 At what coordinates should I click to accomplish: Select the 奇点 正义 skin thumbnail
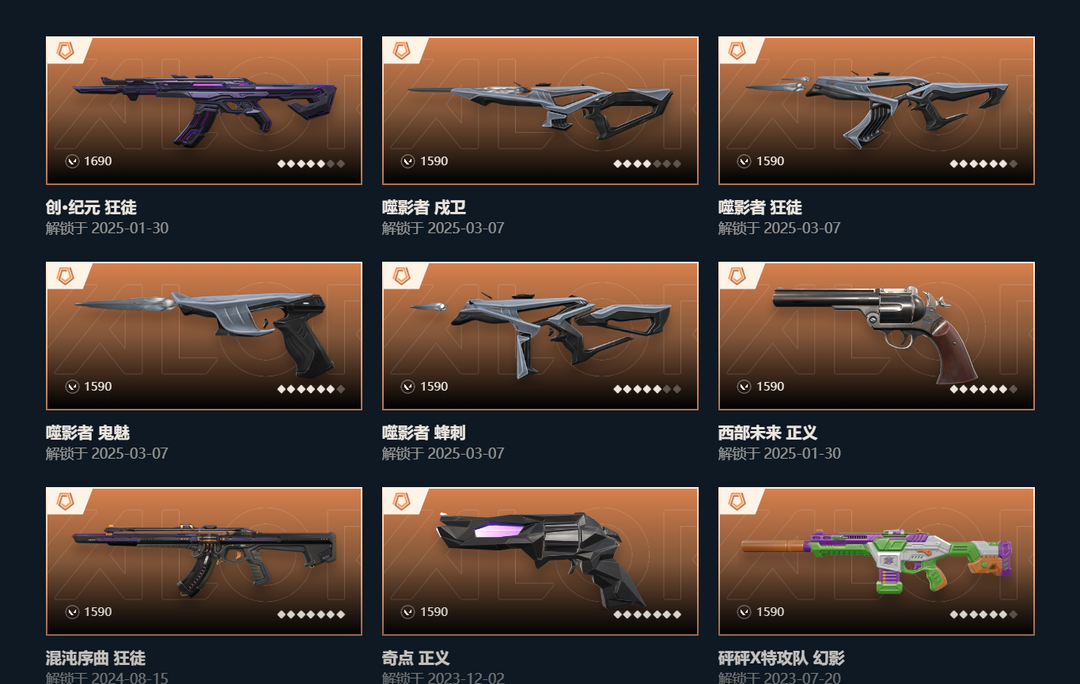click(540, 561)
